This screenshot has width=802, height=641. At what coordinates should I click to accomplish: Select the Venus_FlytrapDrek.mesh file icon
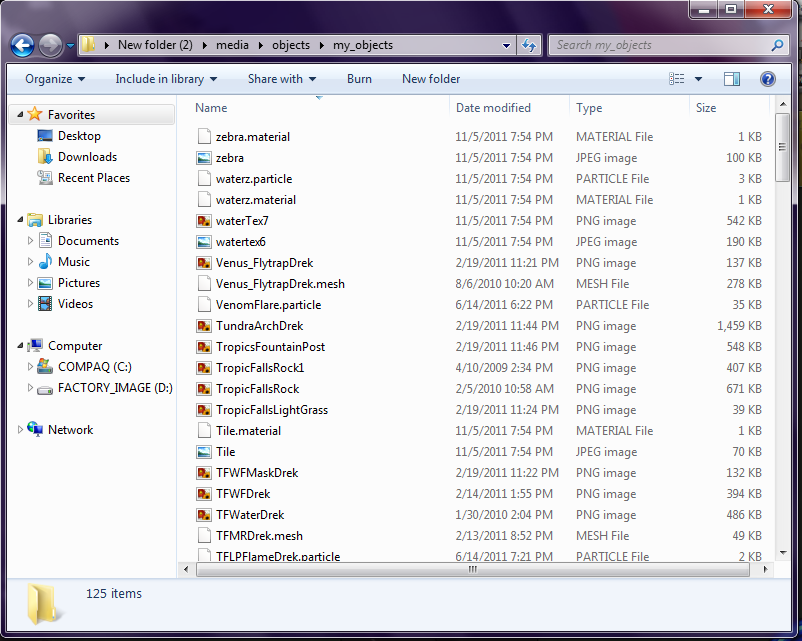(x=204, y=283)
